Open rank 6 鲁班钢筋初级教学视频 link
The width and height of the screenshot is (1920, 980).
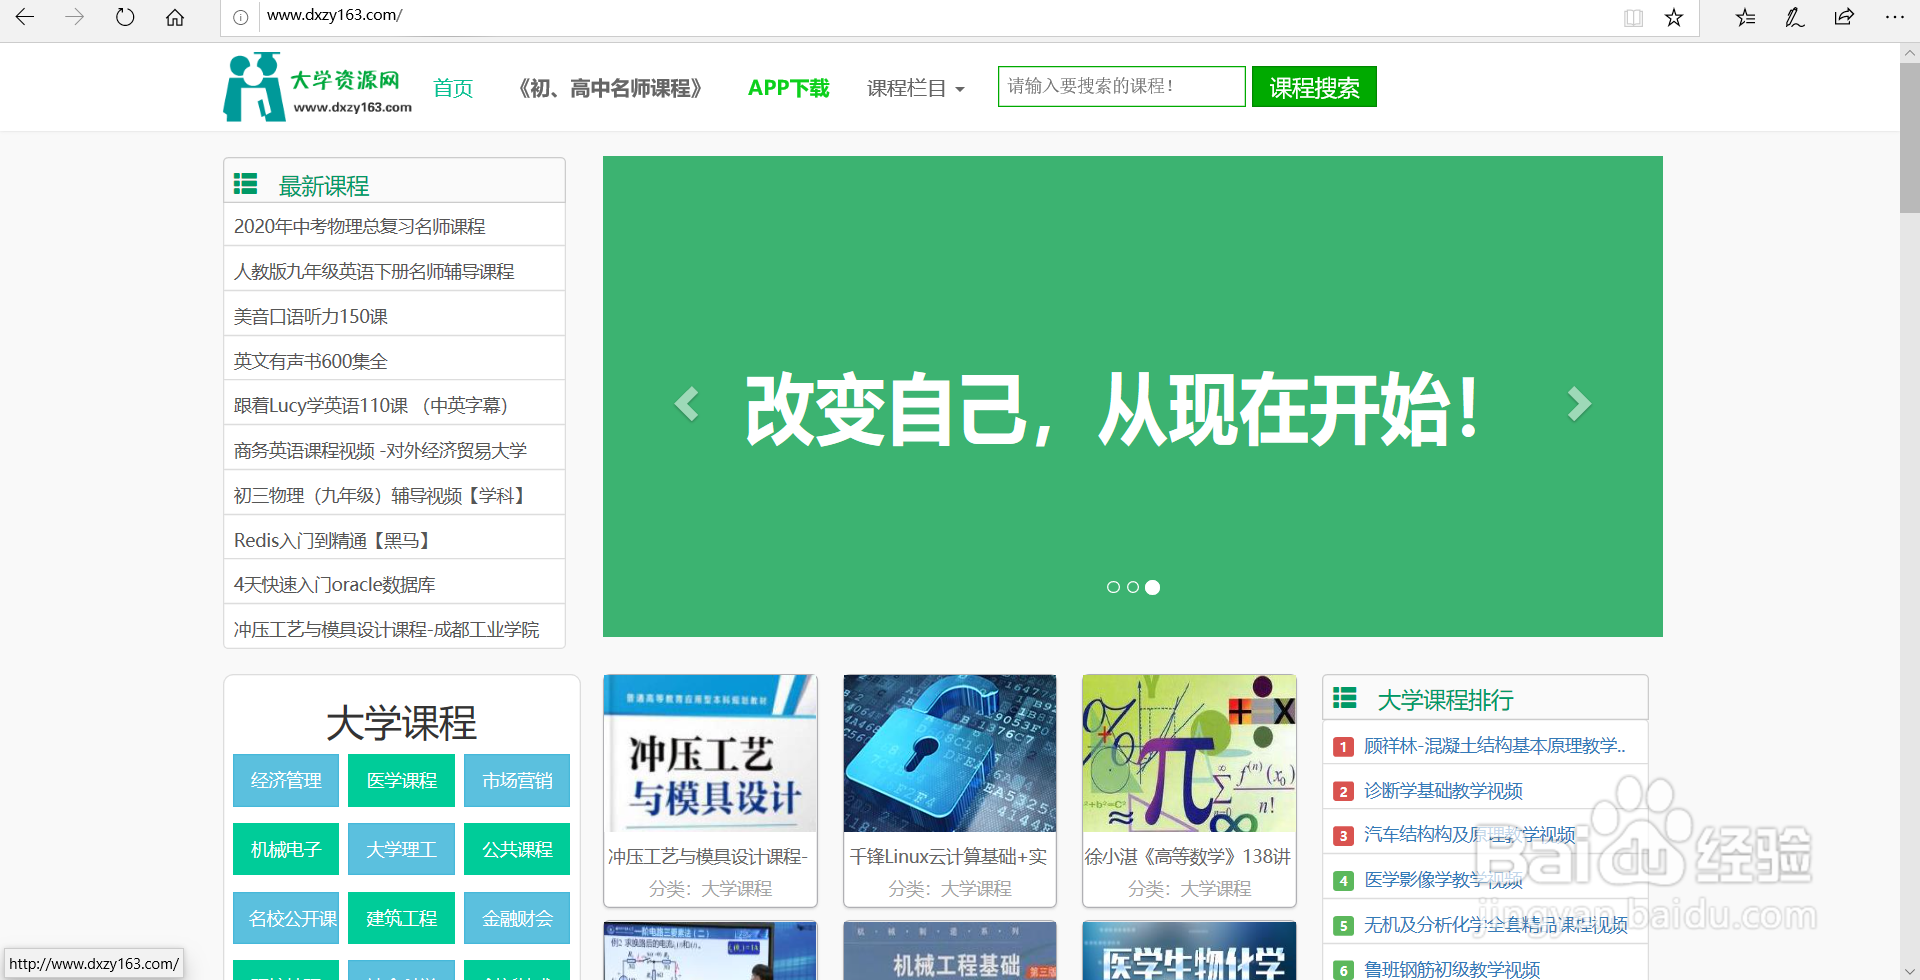pos(1452,969)
